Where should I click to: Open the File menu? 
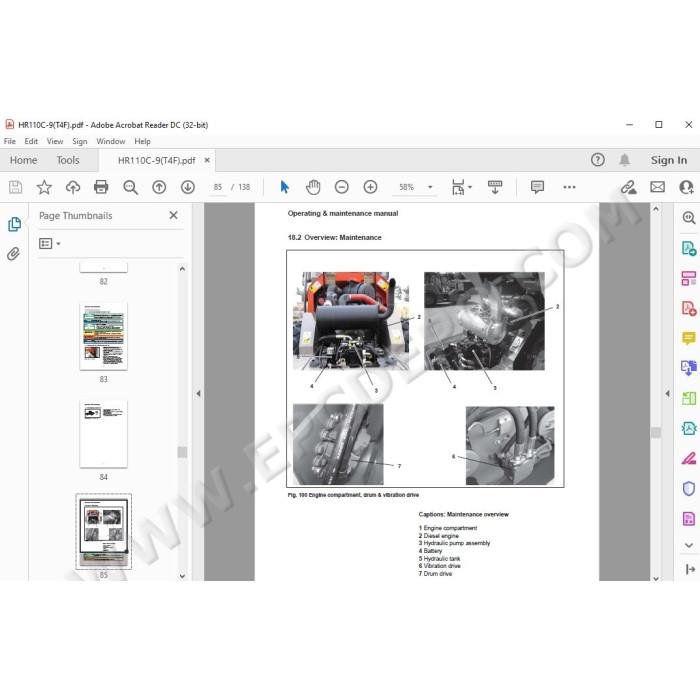(9, 141)
